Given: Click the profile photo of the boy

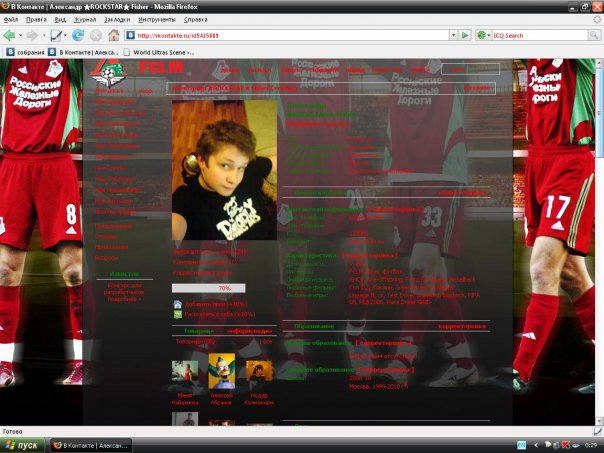Looking at the screenshot, I should (x=224, y=170).
